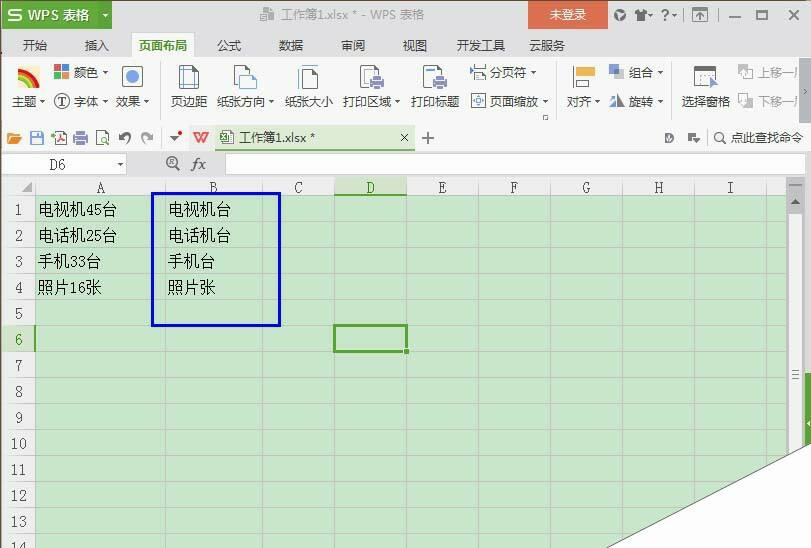Switch to the 数据 ribbon tab
The height and width of the screenshot is (548, 811).
point(291,45)
